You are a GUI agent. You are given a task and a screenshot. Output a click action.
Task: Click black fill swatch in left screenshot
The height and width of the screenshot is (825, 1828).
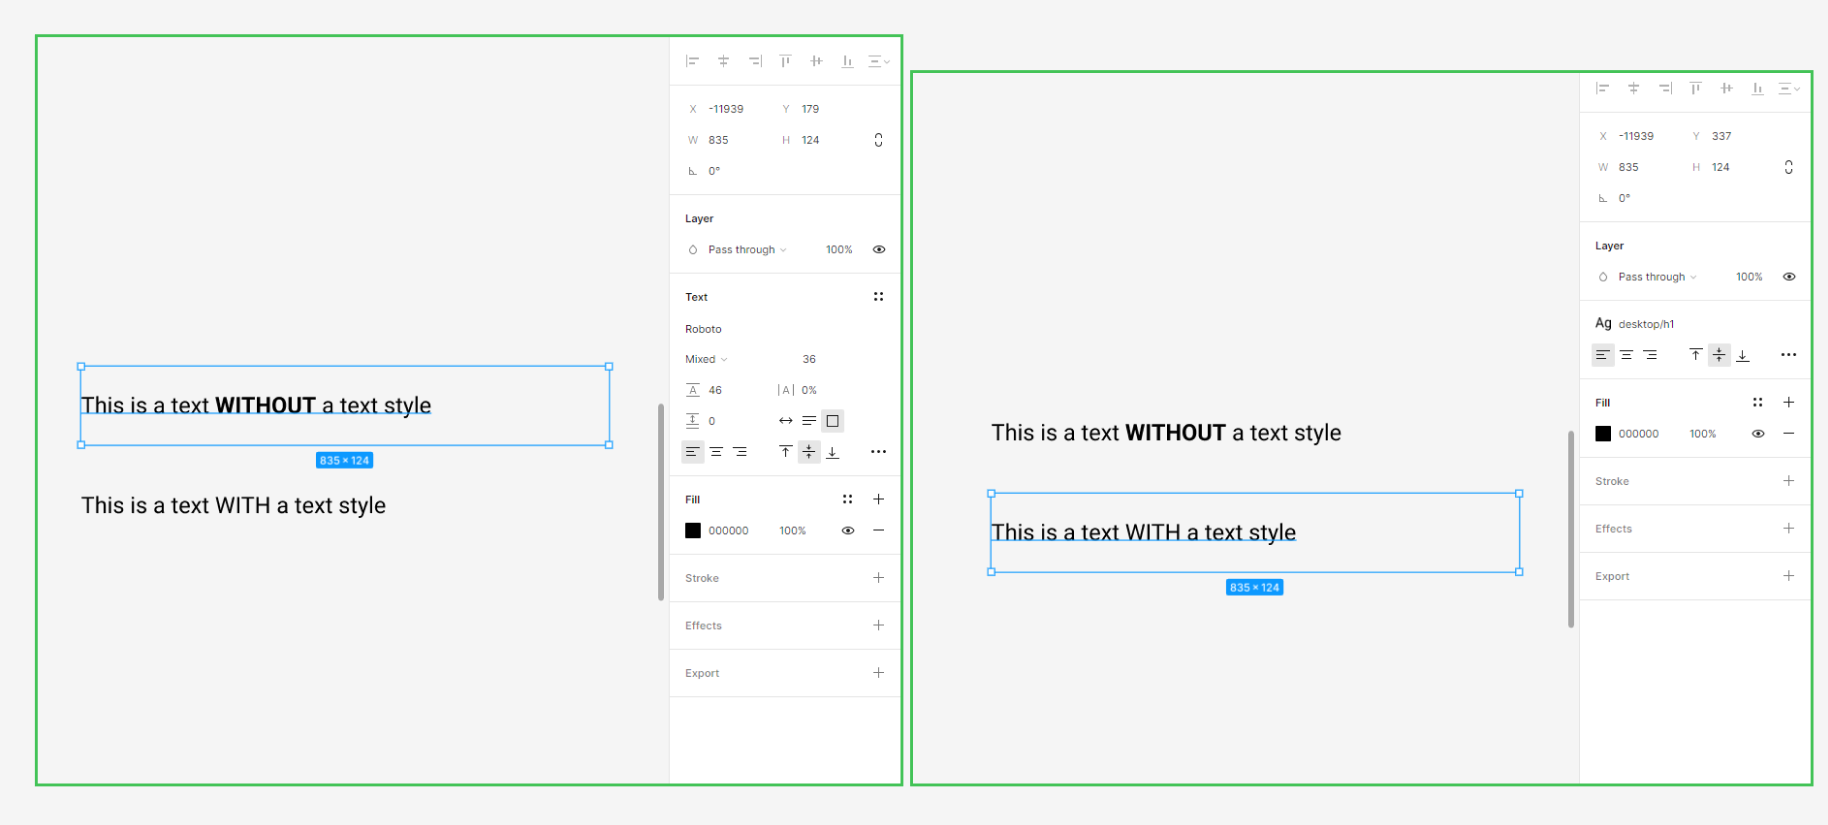[x=693, y=531]
